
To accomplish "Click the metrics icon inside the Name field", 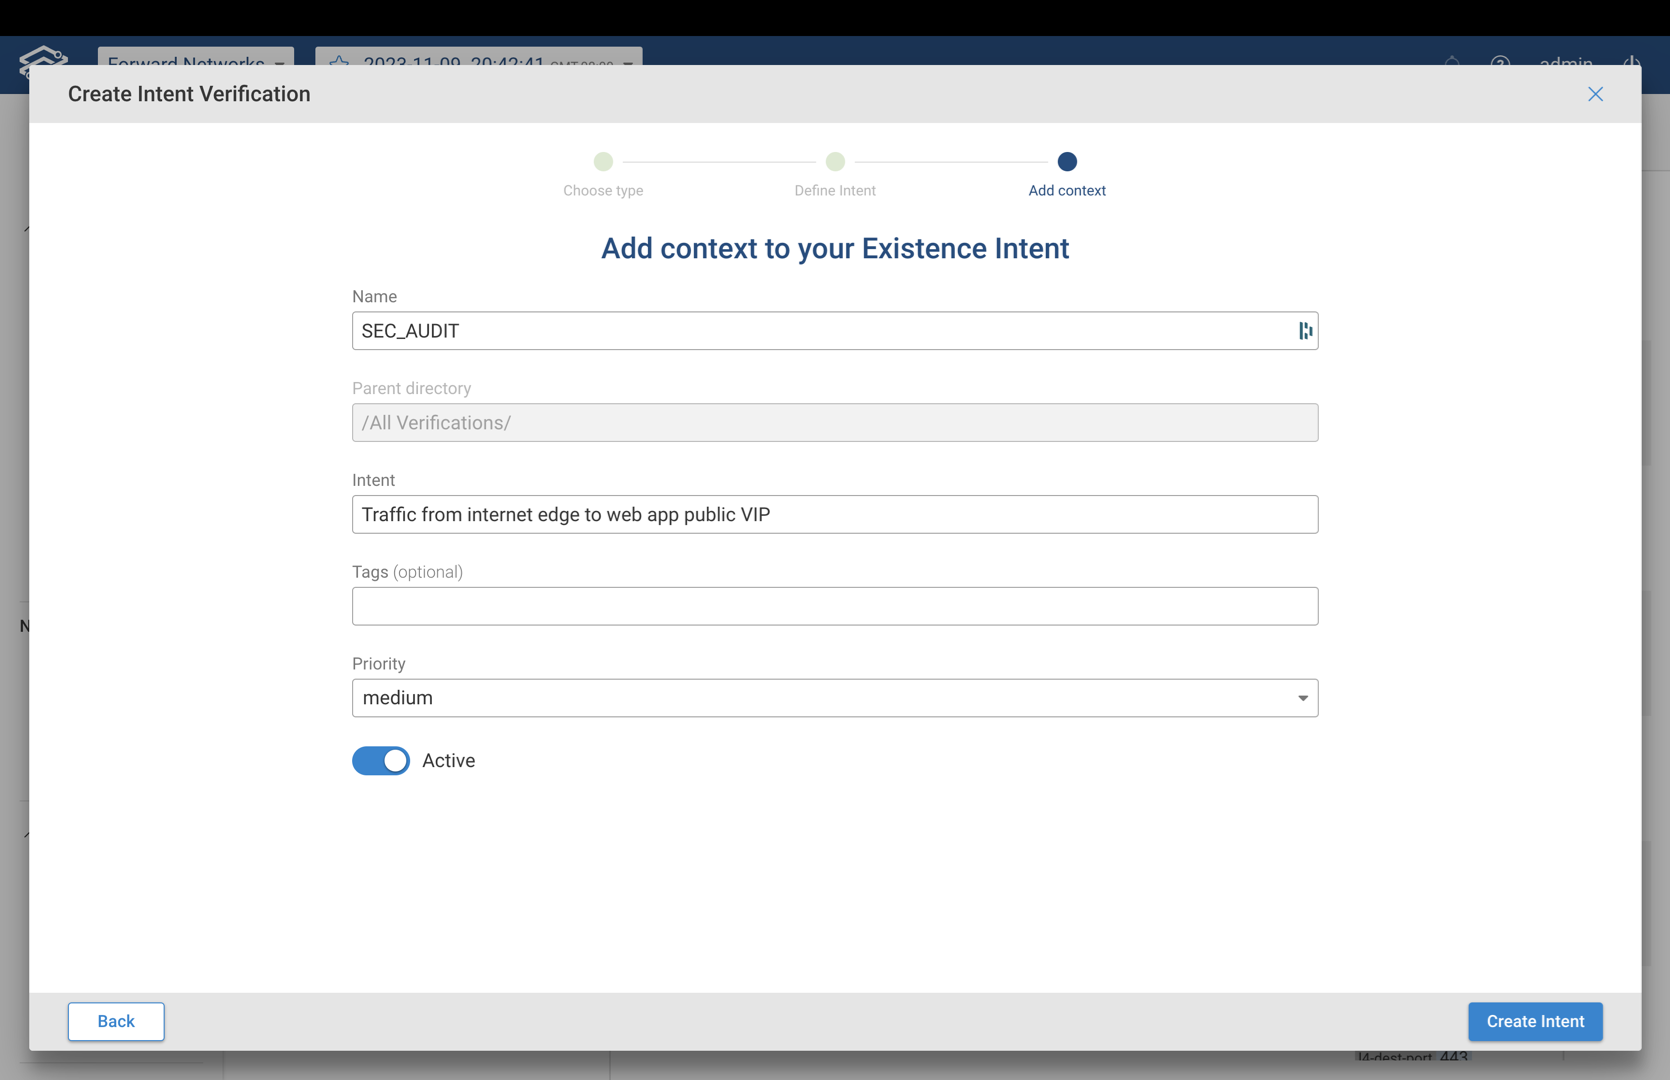I will pyautogui.click(x=1304, y=331).
